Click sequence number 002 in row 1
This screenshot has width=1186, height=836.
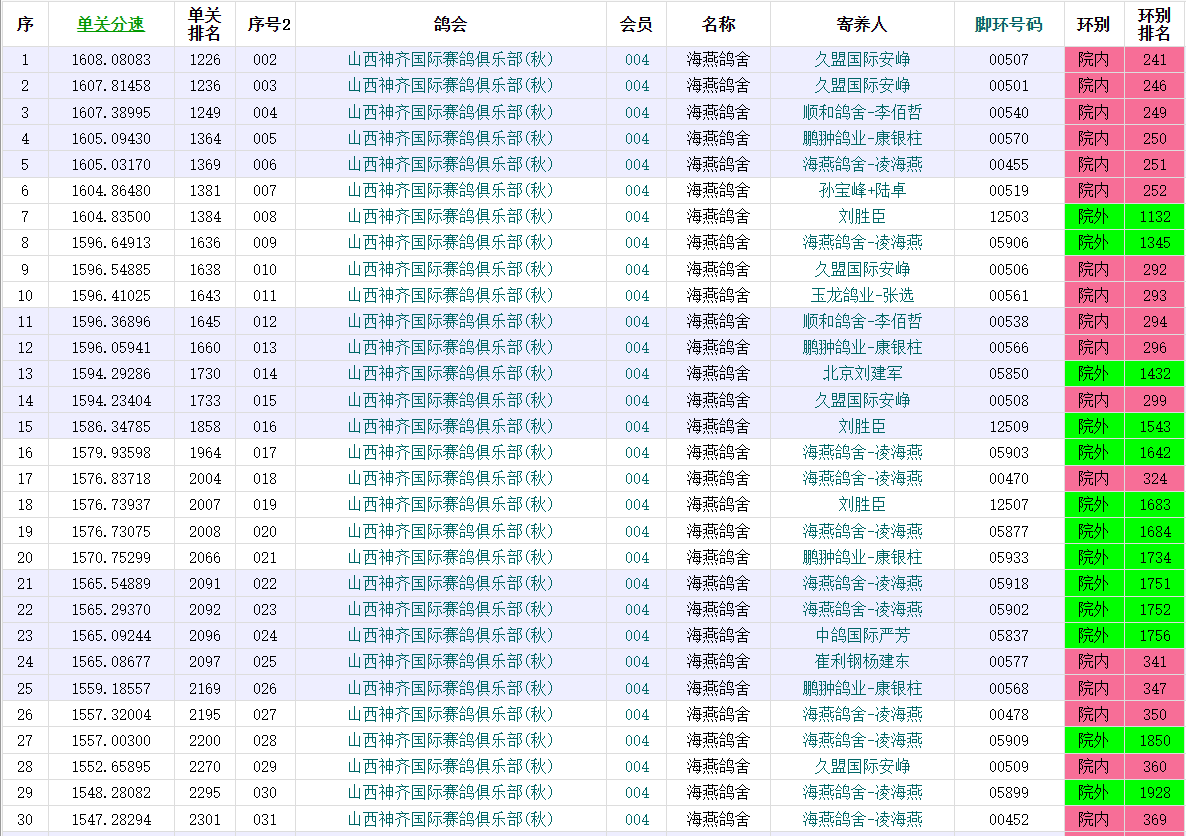pyautogui.click(x=265, y=60)
